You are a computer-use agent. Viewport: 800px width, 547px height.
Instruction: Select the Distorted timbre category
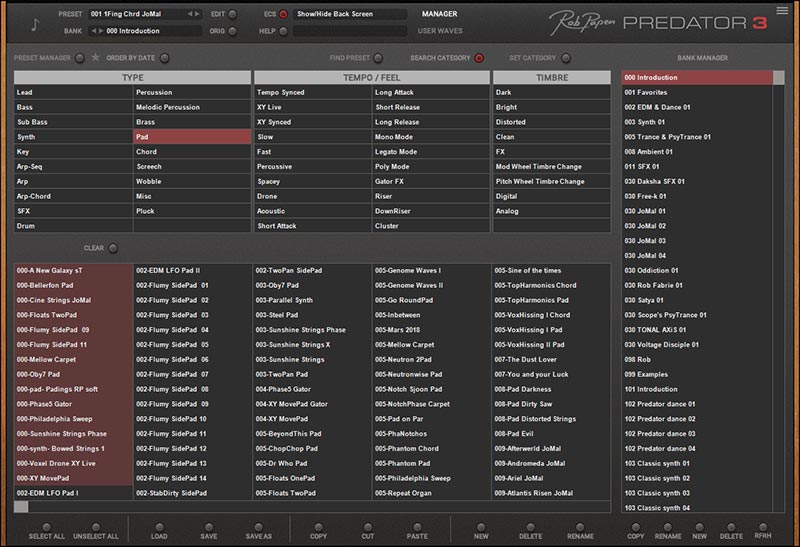(x=552, y=122)
